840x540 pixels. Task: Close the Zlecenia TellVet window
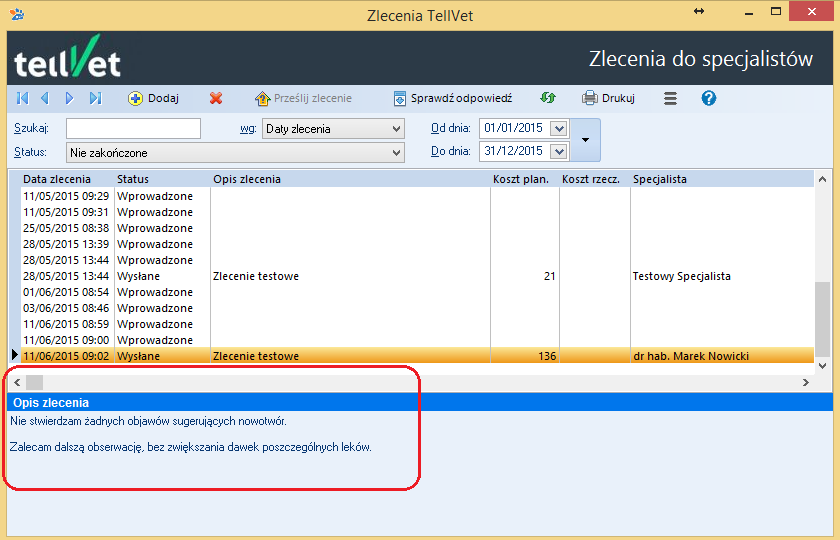pyautogui.click(x=812, y=11)
